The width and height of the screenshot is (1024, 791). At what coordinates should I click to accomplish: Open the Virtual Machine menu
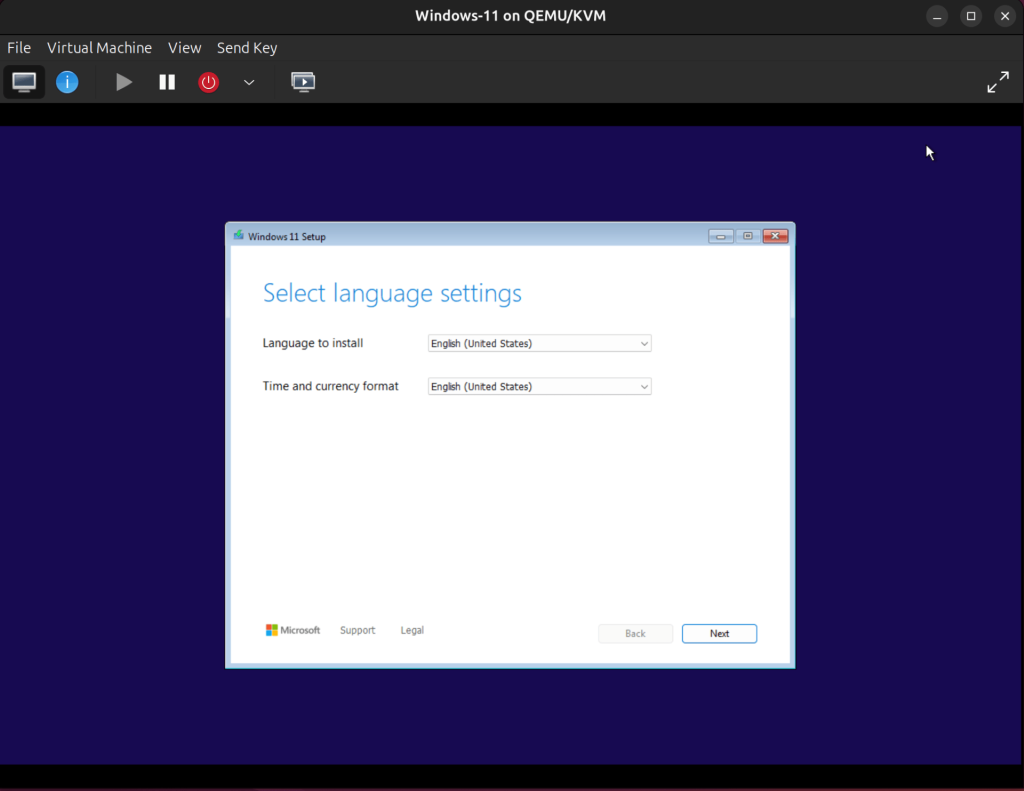(99, 47)
